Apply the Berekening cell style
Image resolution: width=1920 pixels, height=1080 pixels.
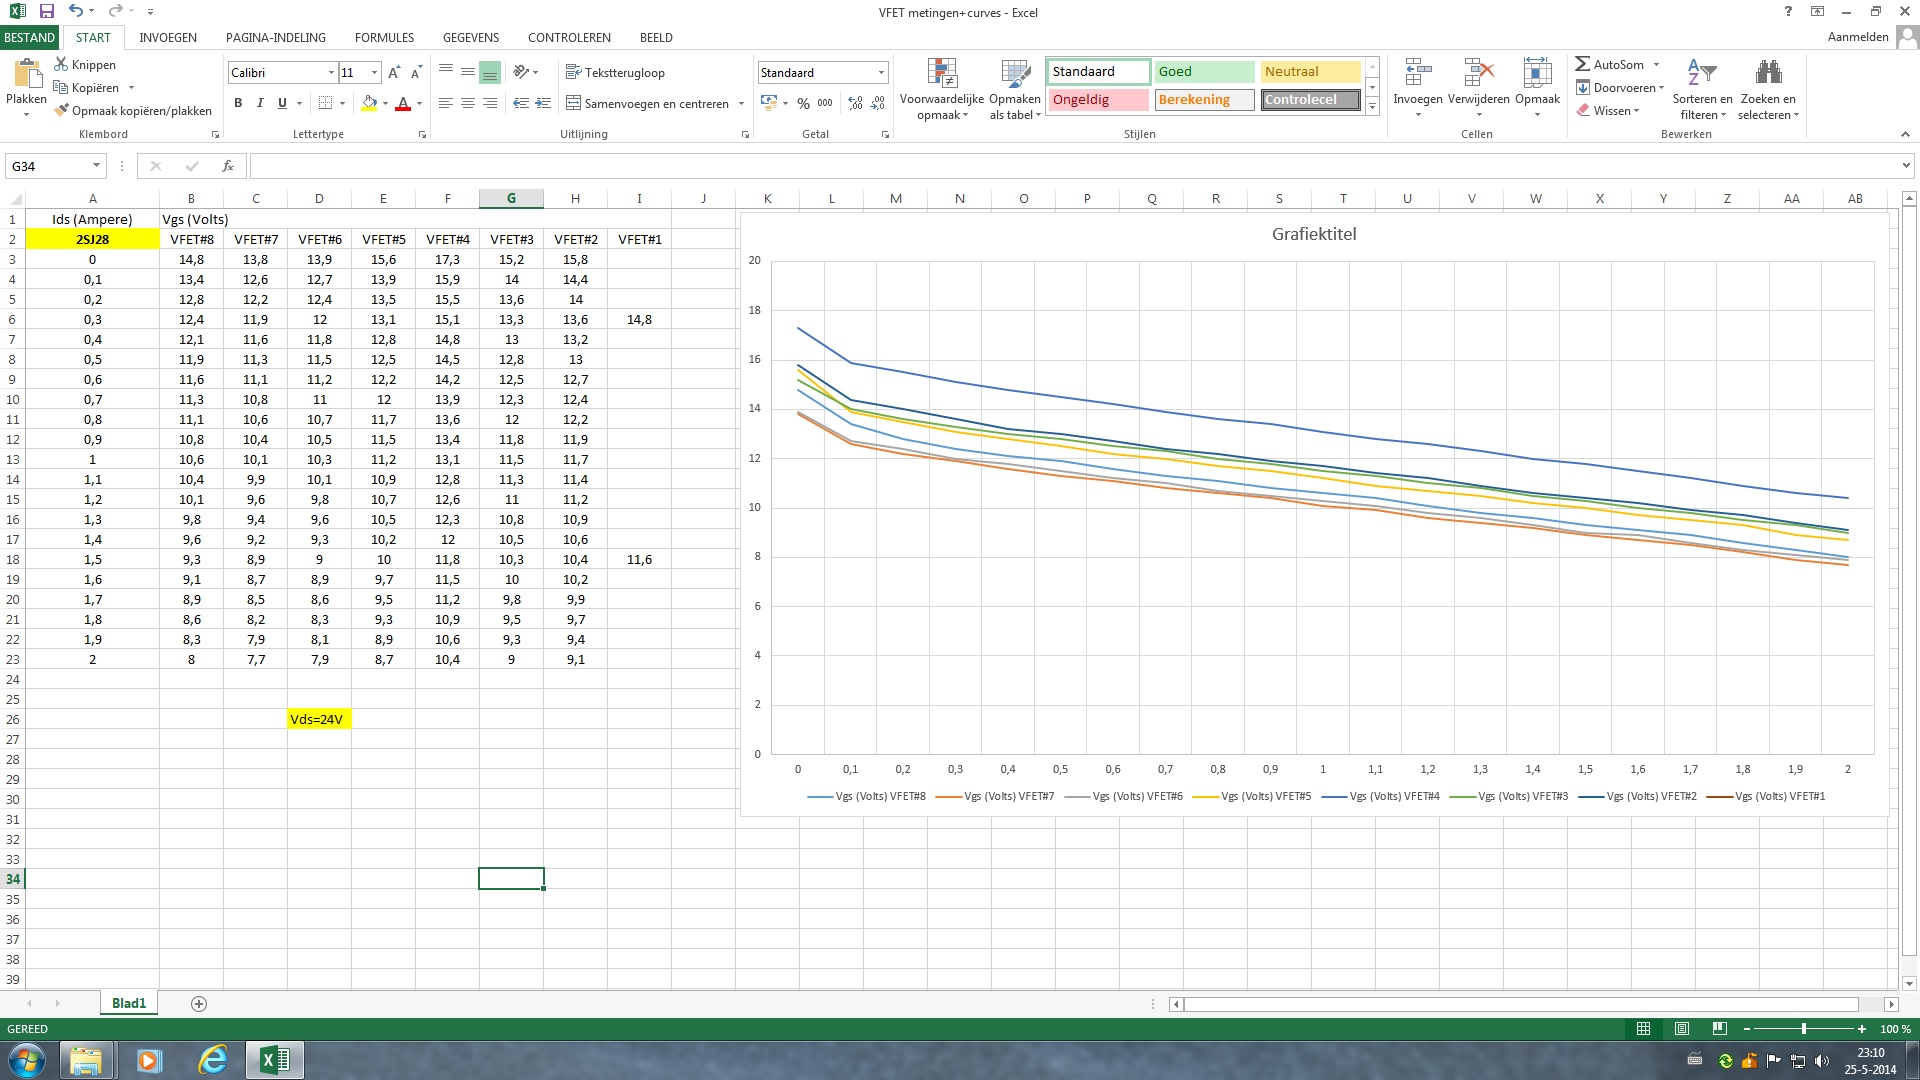point(1204,100)
